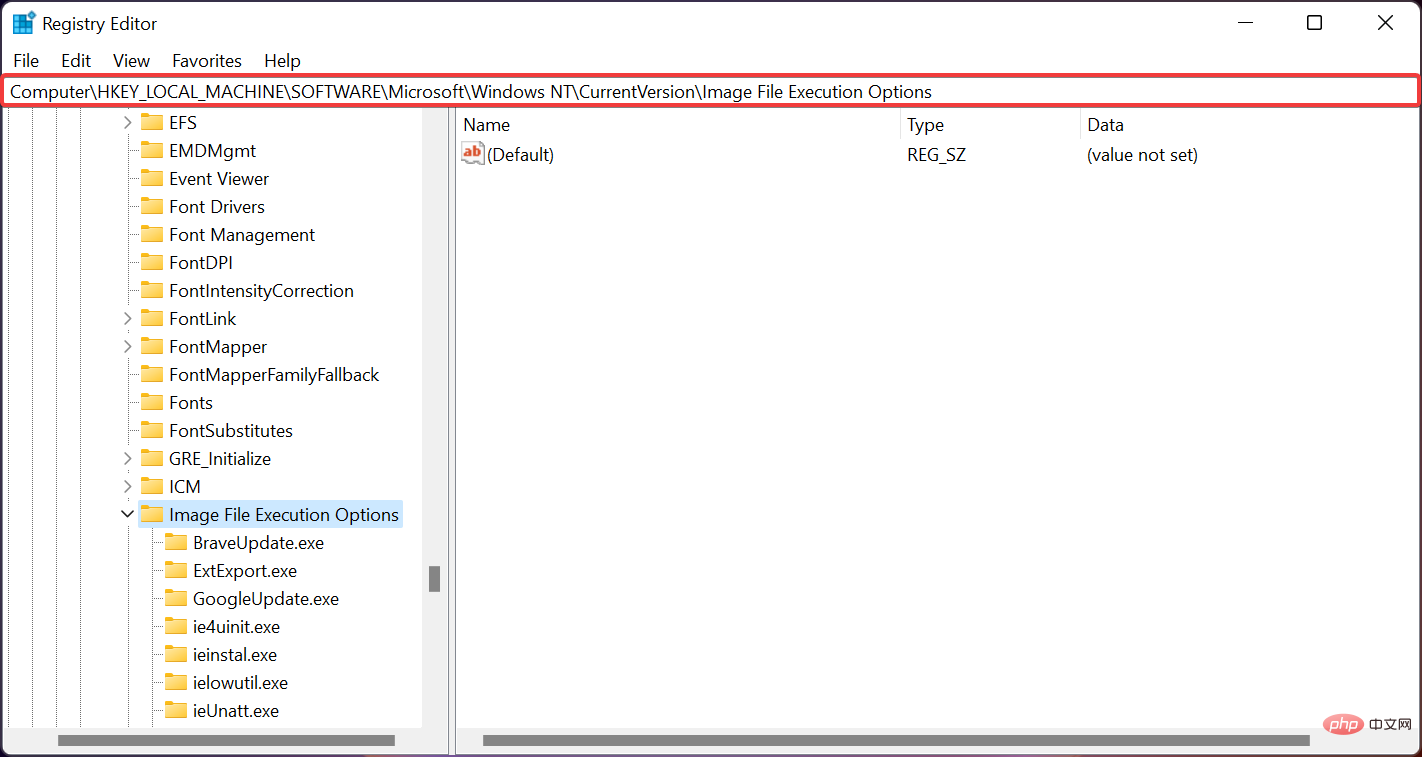Click the ieinstal.exe folder icon
The image size is (1422, 757).
tap(176, 654)
